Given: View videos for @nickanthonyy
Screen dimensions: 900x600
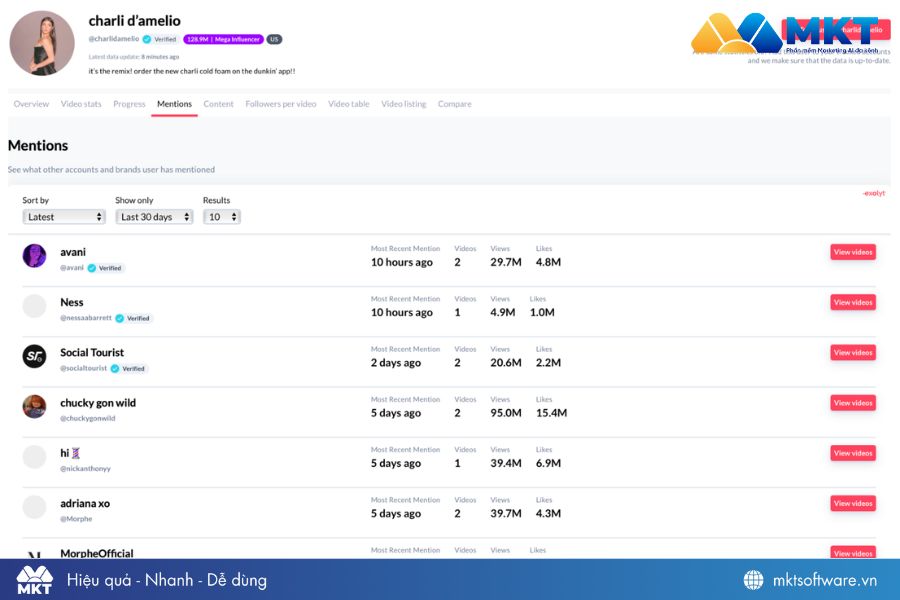Looking at the screenshot, I should (x=853, y=453).
